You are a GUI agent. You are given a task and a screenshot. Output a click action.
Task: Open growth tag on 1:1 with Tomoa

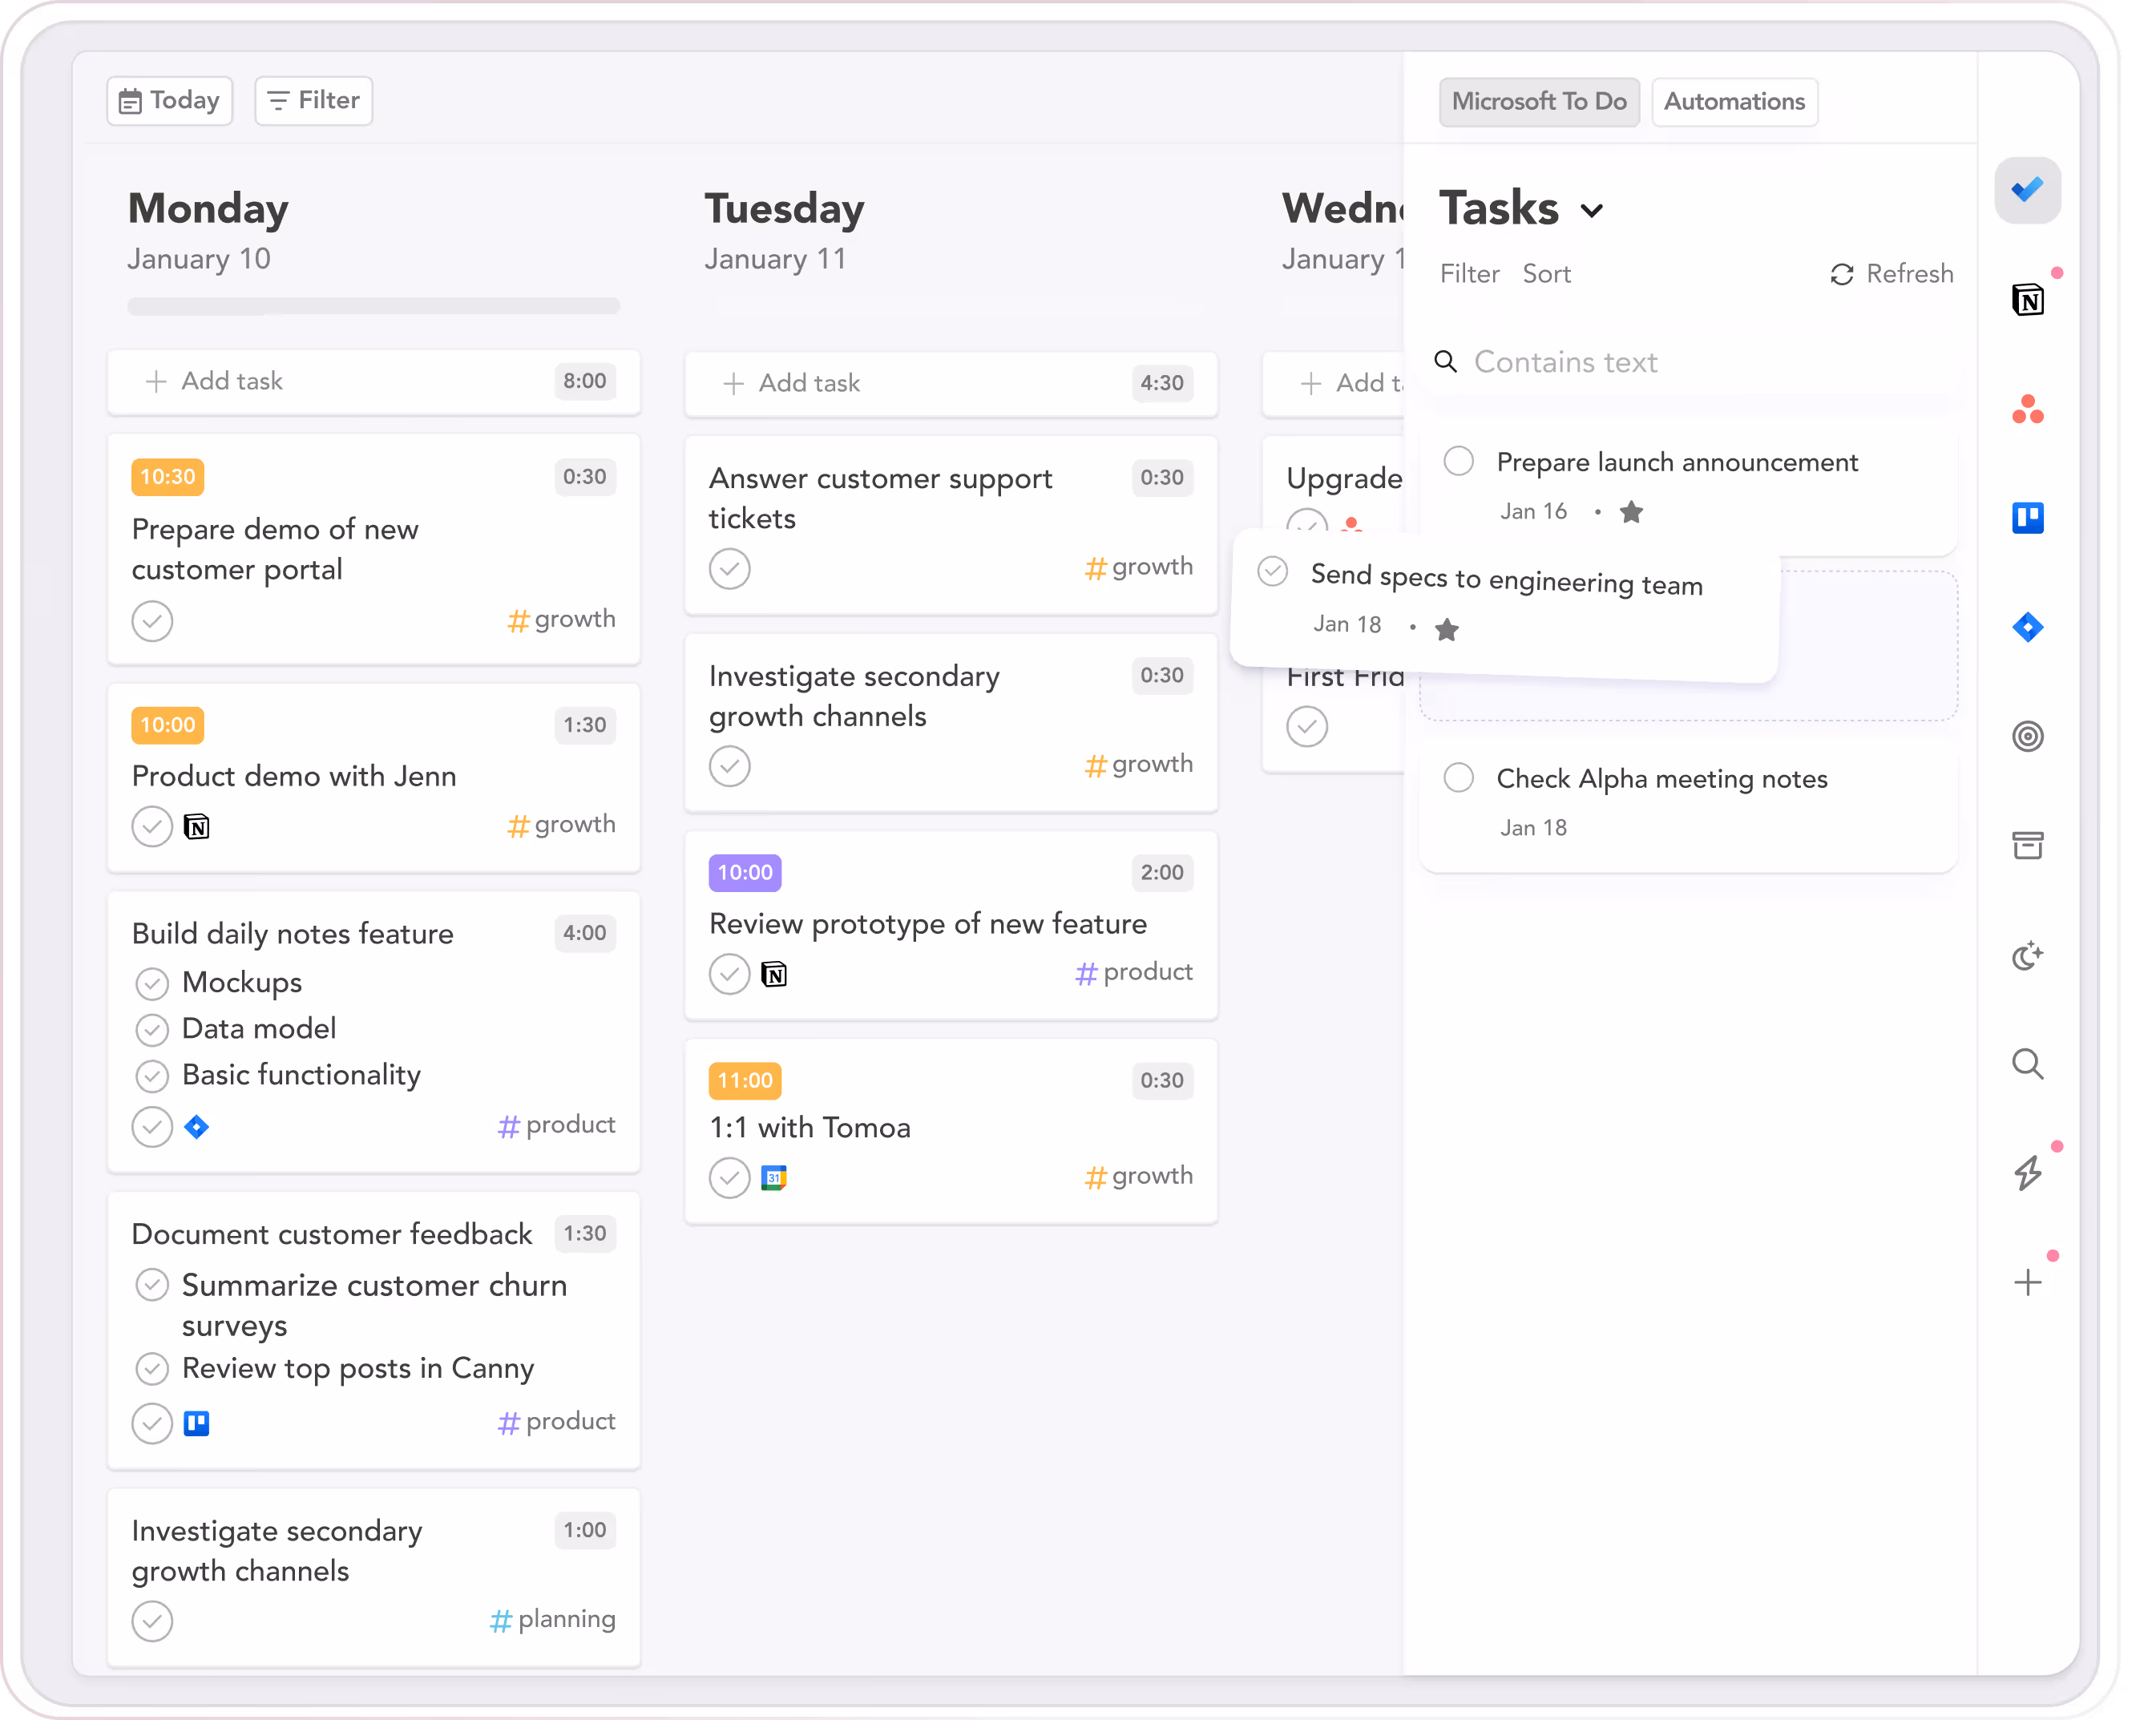click(x=1138, y=1176)
